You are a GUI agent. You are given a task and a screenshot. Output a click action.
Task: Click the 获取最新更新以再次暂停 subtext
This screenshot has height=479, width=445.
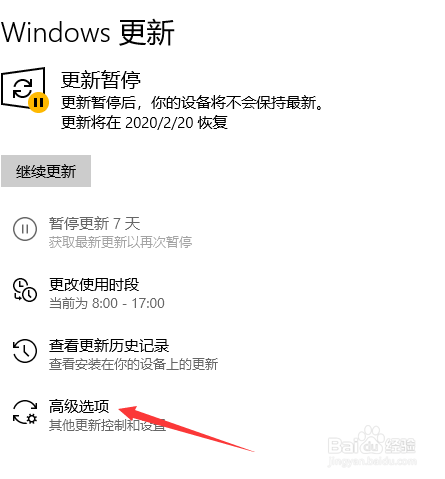(x=120, y=242)
